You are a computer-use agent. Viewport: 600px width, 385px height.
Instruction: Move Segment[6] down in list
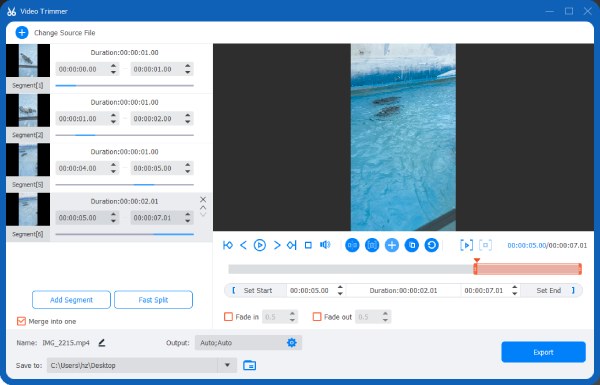tap(203, 214)
